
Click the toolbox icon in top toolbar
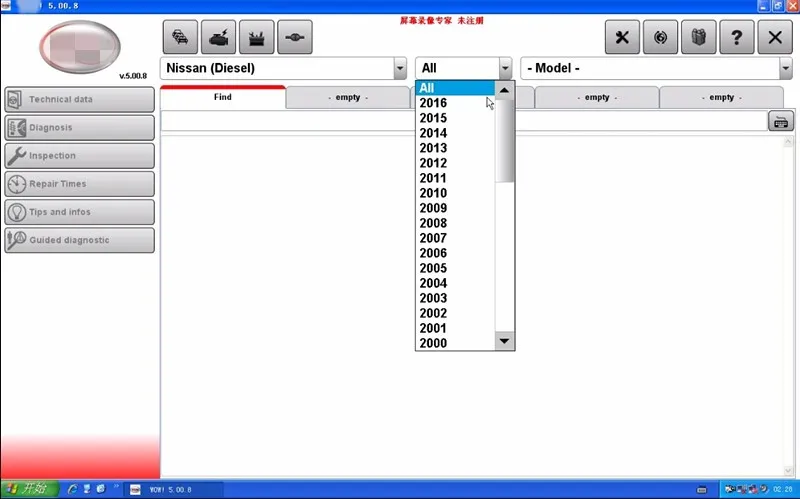257,37
